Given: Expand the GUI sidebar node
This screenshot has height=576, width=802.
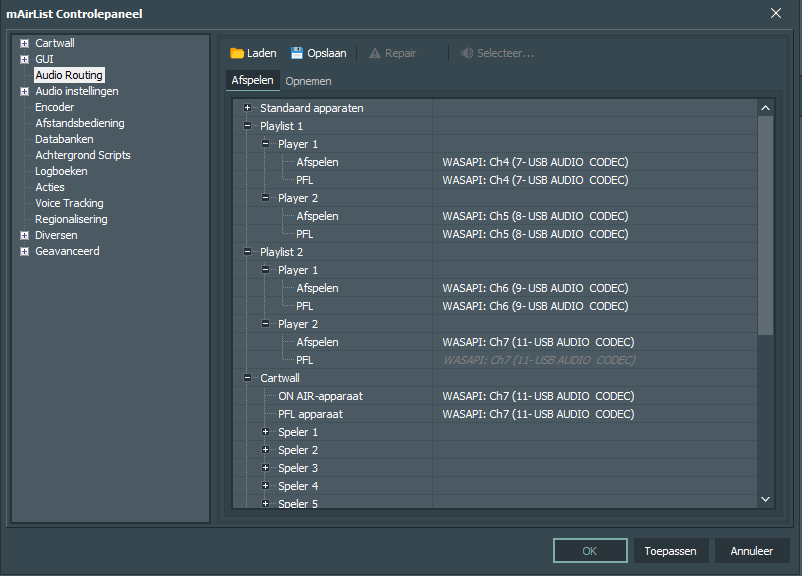Looking at the screenshot, I should [24, 59].
